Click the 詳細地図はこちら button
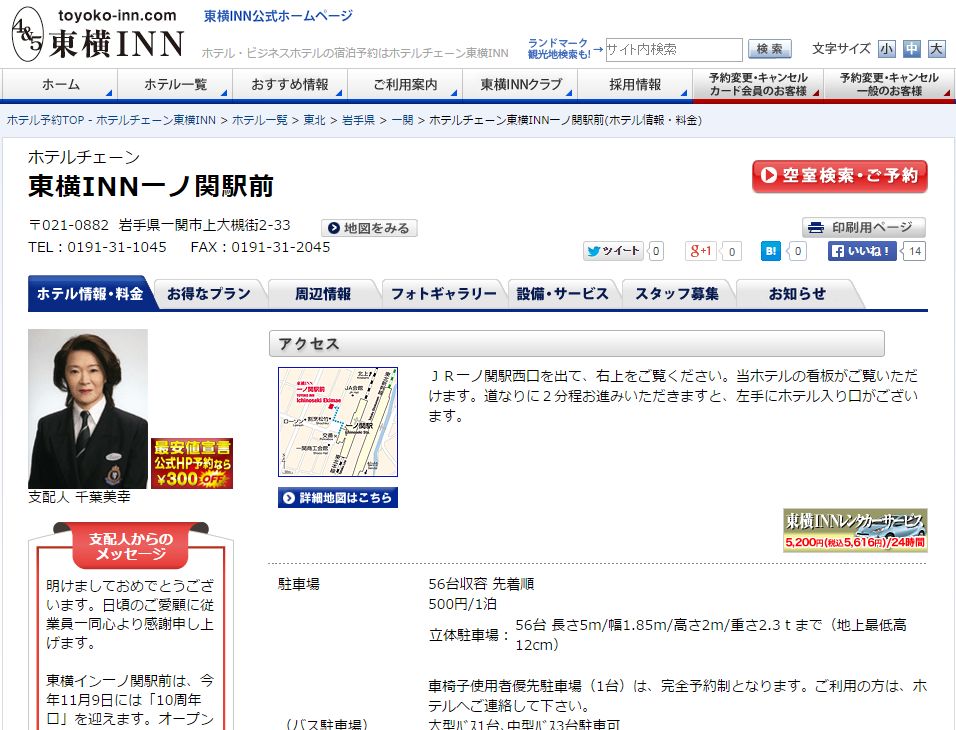The image size is (956, 730). pos(338,498)
